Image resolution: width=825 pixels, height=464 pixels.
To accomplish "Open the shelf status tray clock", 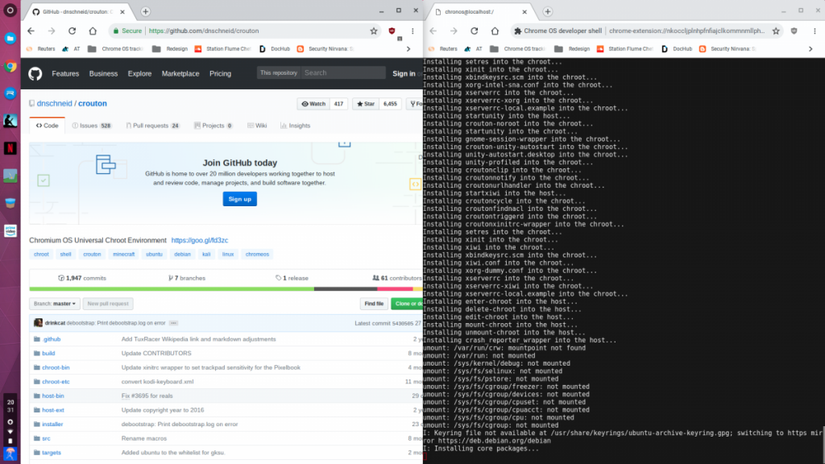I will [x=10, y=406].
